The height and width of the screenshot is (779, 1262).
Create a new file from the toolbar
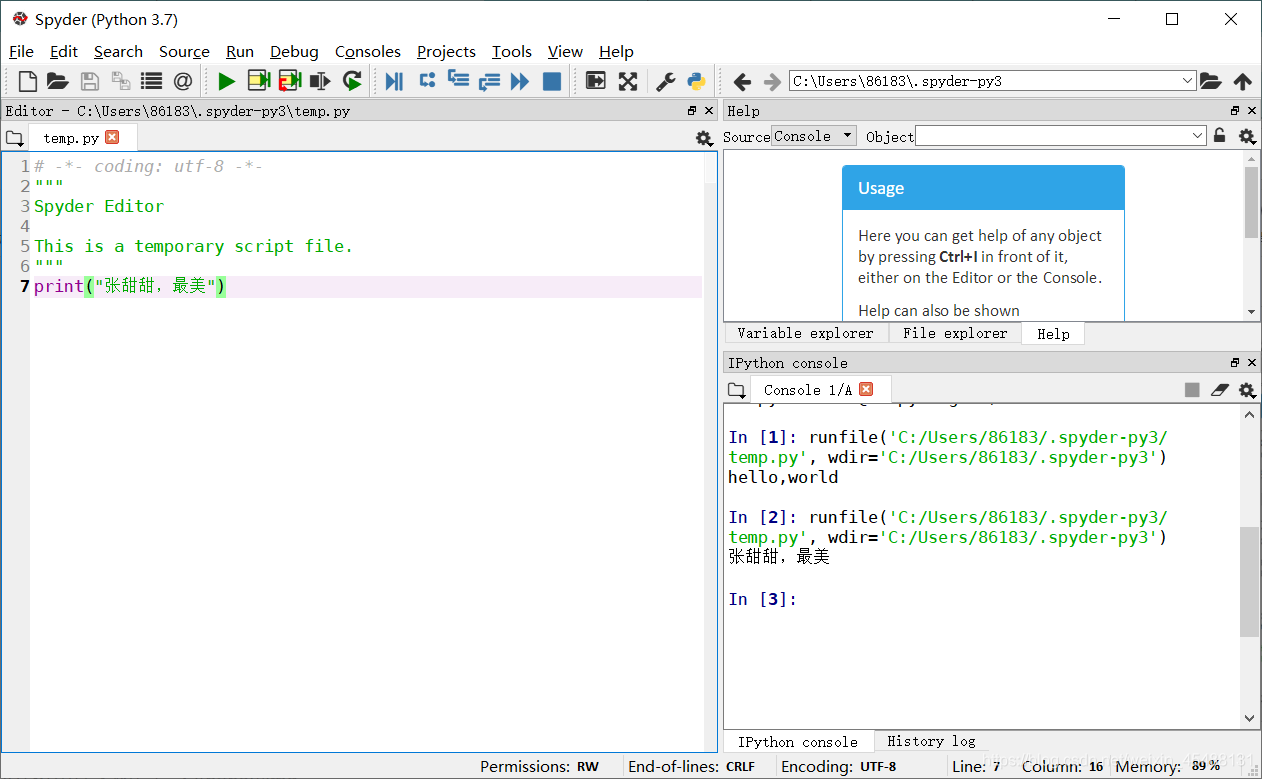[28, 81]
